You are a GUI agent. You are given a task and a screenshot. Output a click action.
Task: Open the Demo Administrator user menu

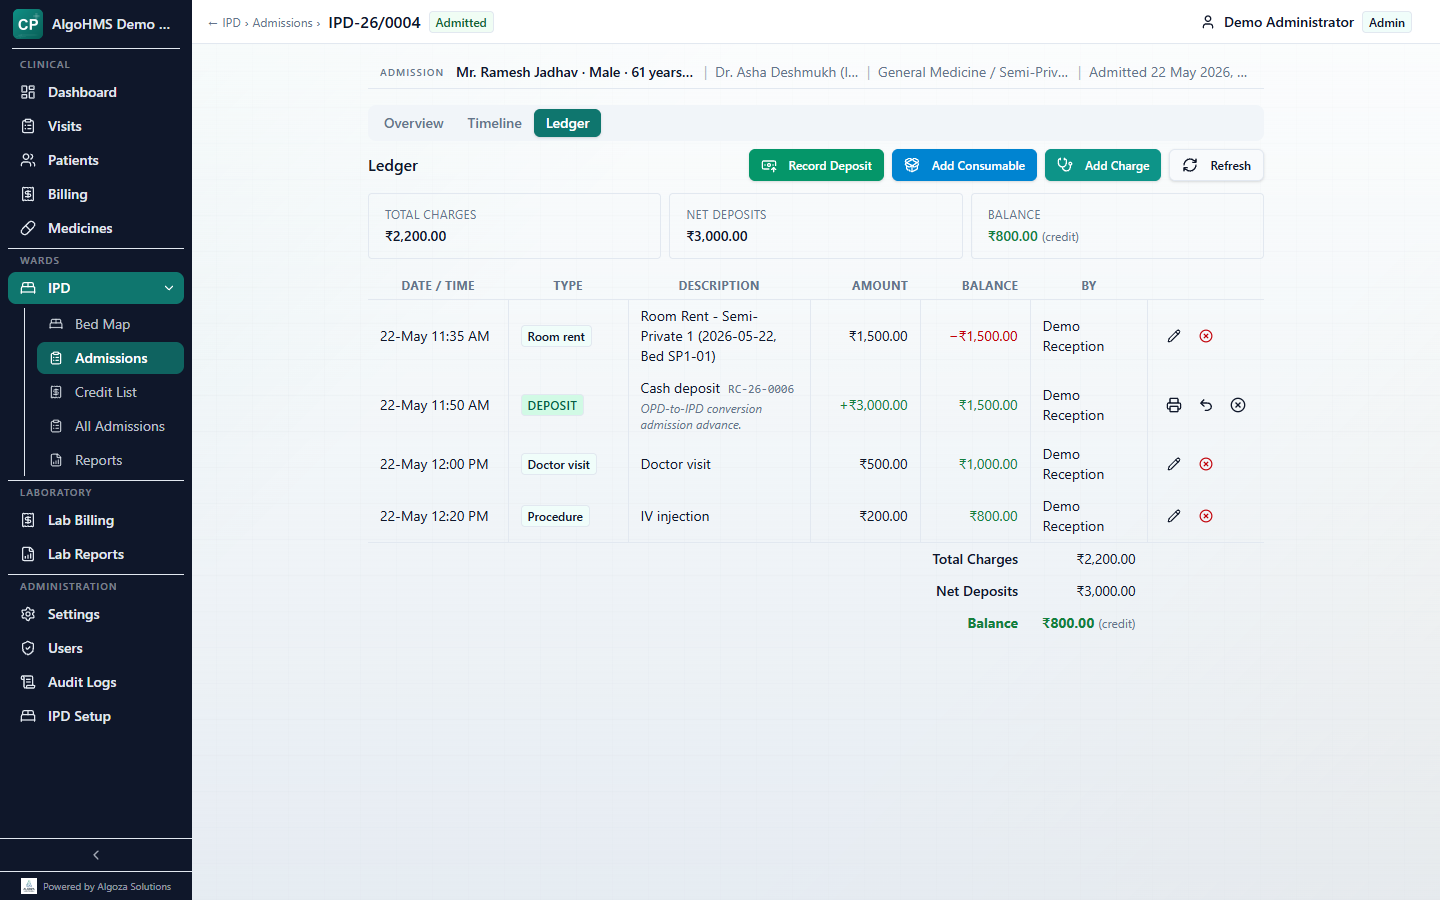1277,22
